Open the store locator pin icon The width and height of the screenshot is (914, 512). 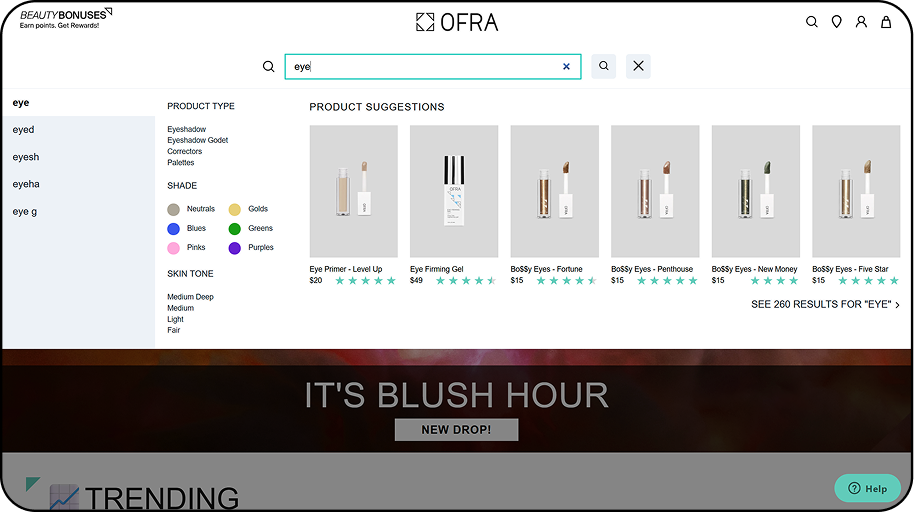click(837, 22)
